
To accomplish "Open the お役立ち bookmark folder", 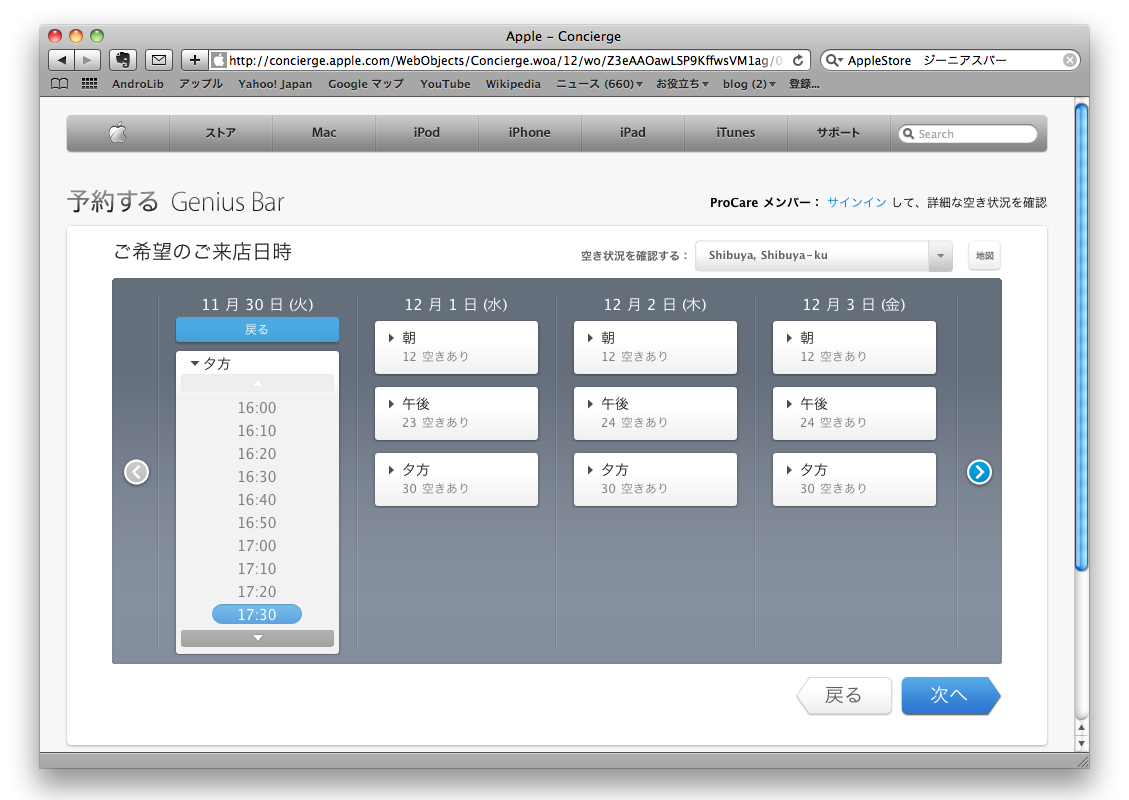I will click(682, 84).
